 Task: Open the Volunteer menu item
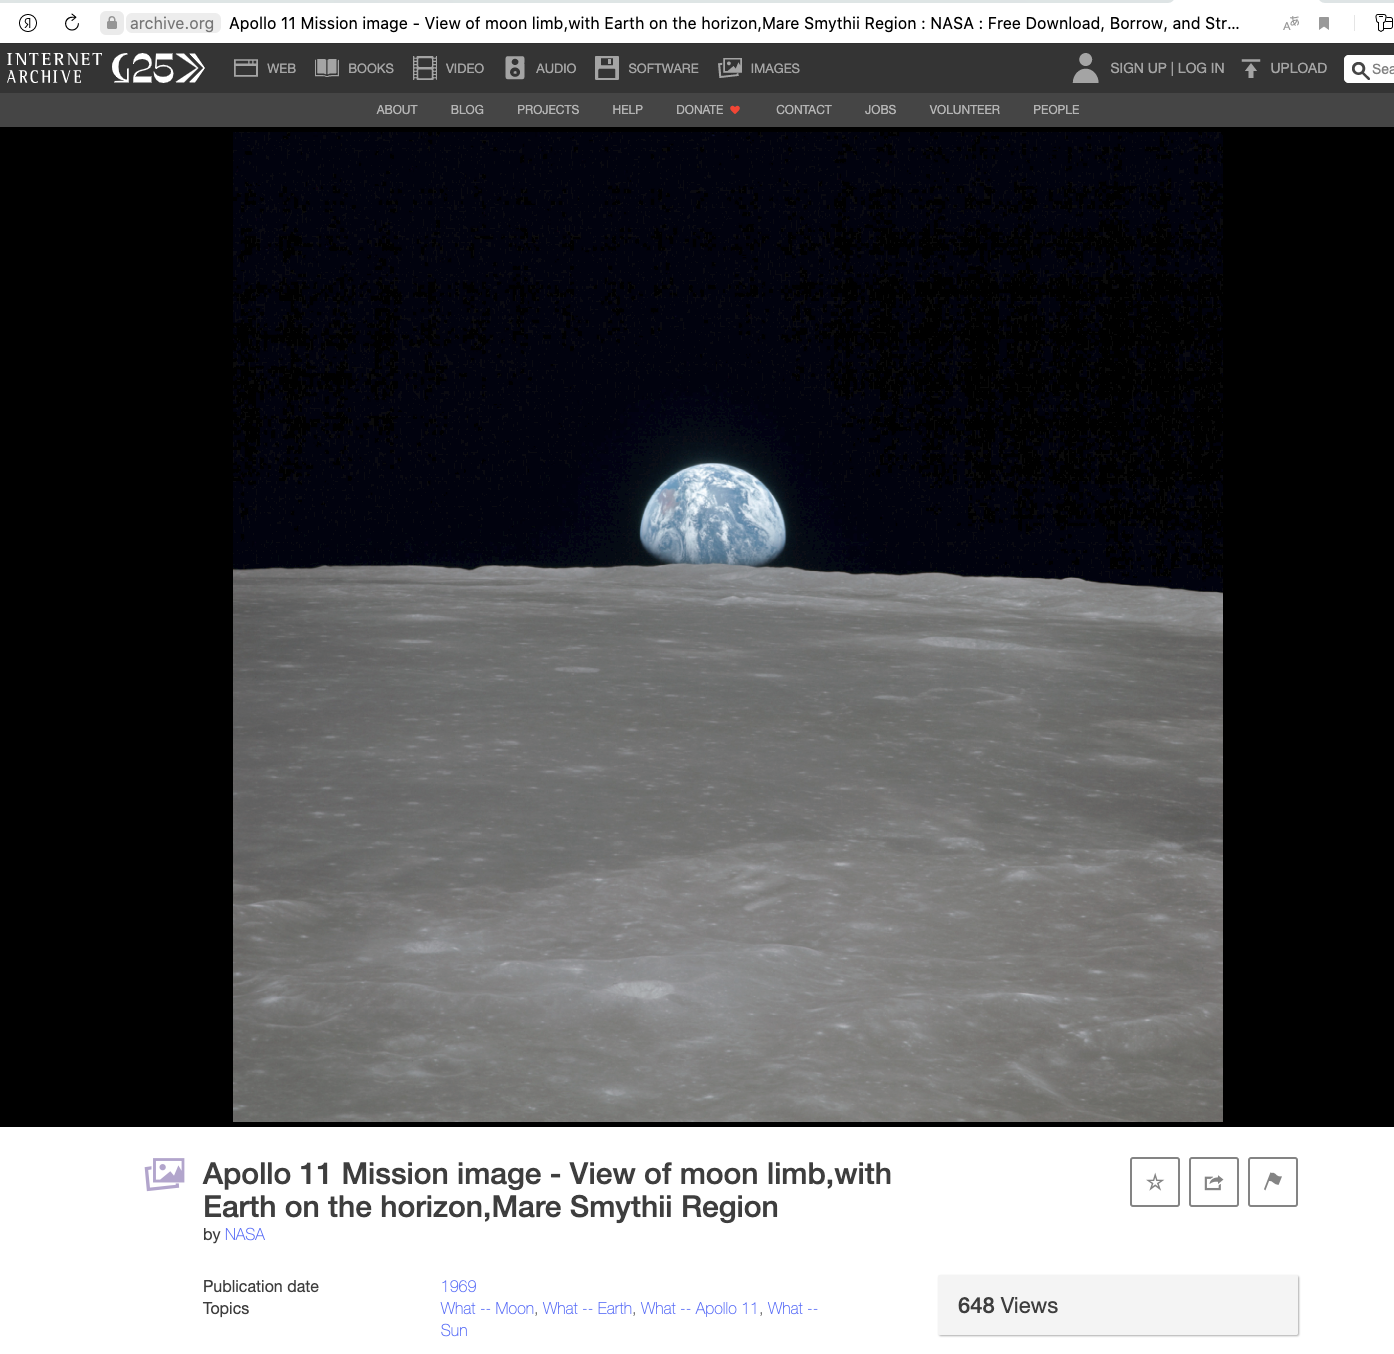[x=964, y=110]
